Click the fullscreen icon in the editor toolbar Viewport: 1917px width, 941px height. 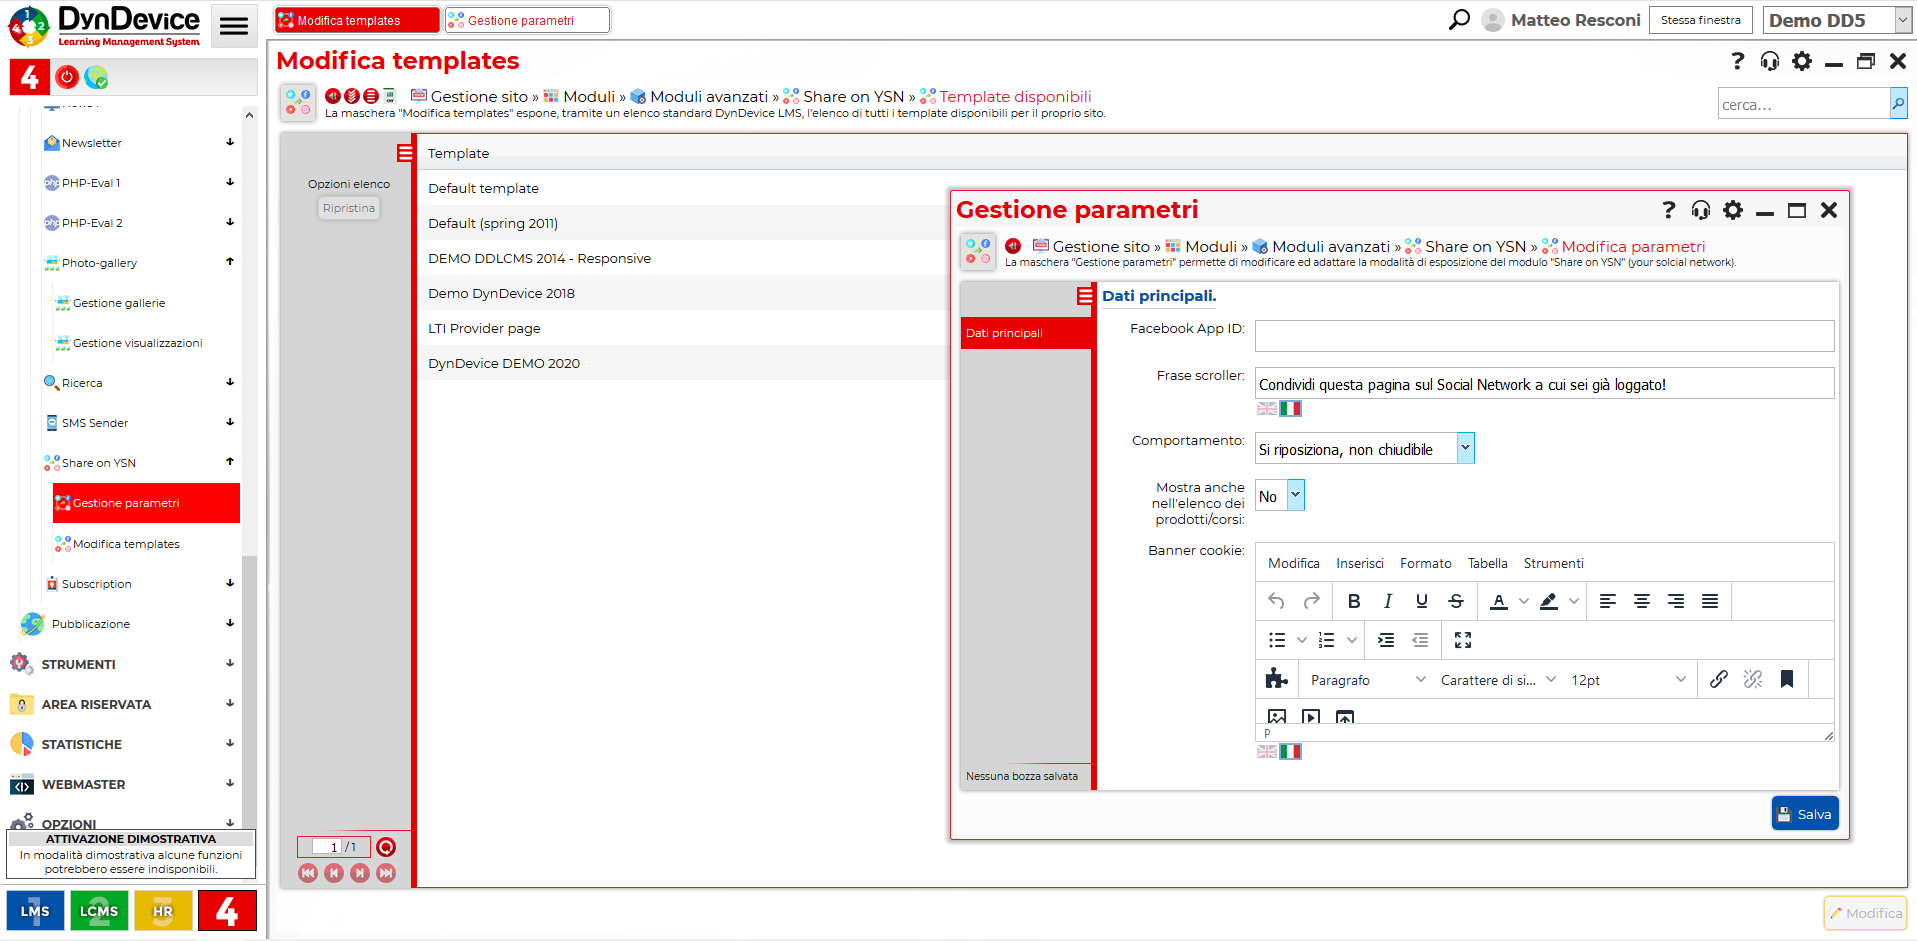[1462, 640]
